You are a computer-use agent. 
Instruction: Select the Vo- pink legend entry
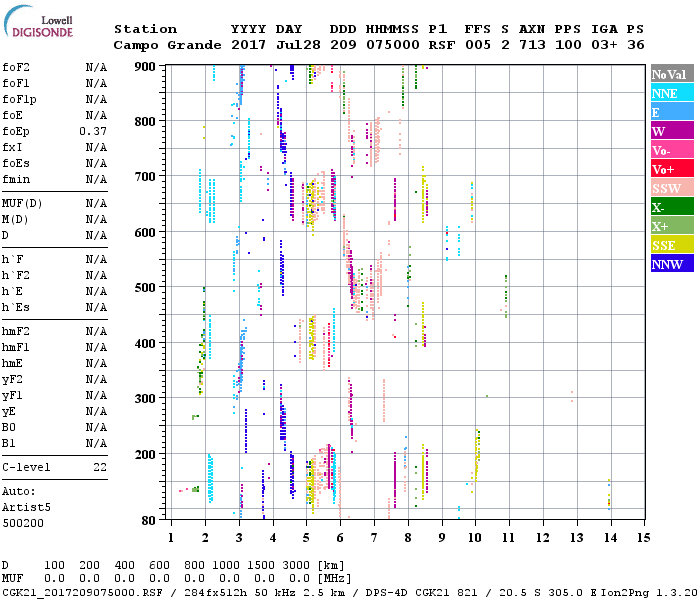coord(671,150)
